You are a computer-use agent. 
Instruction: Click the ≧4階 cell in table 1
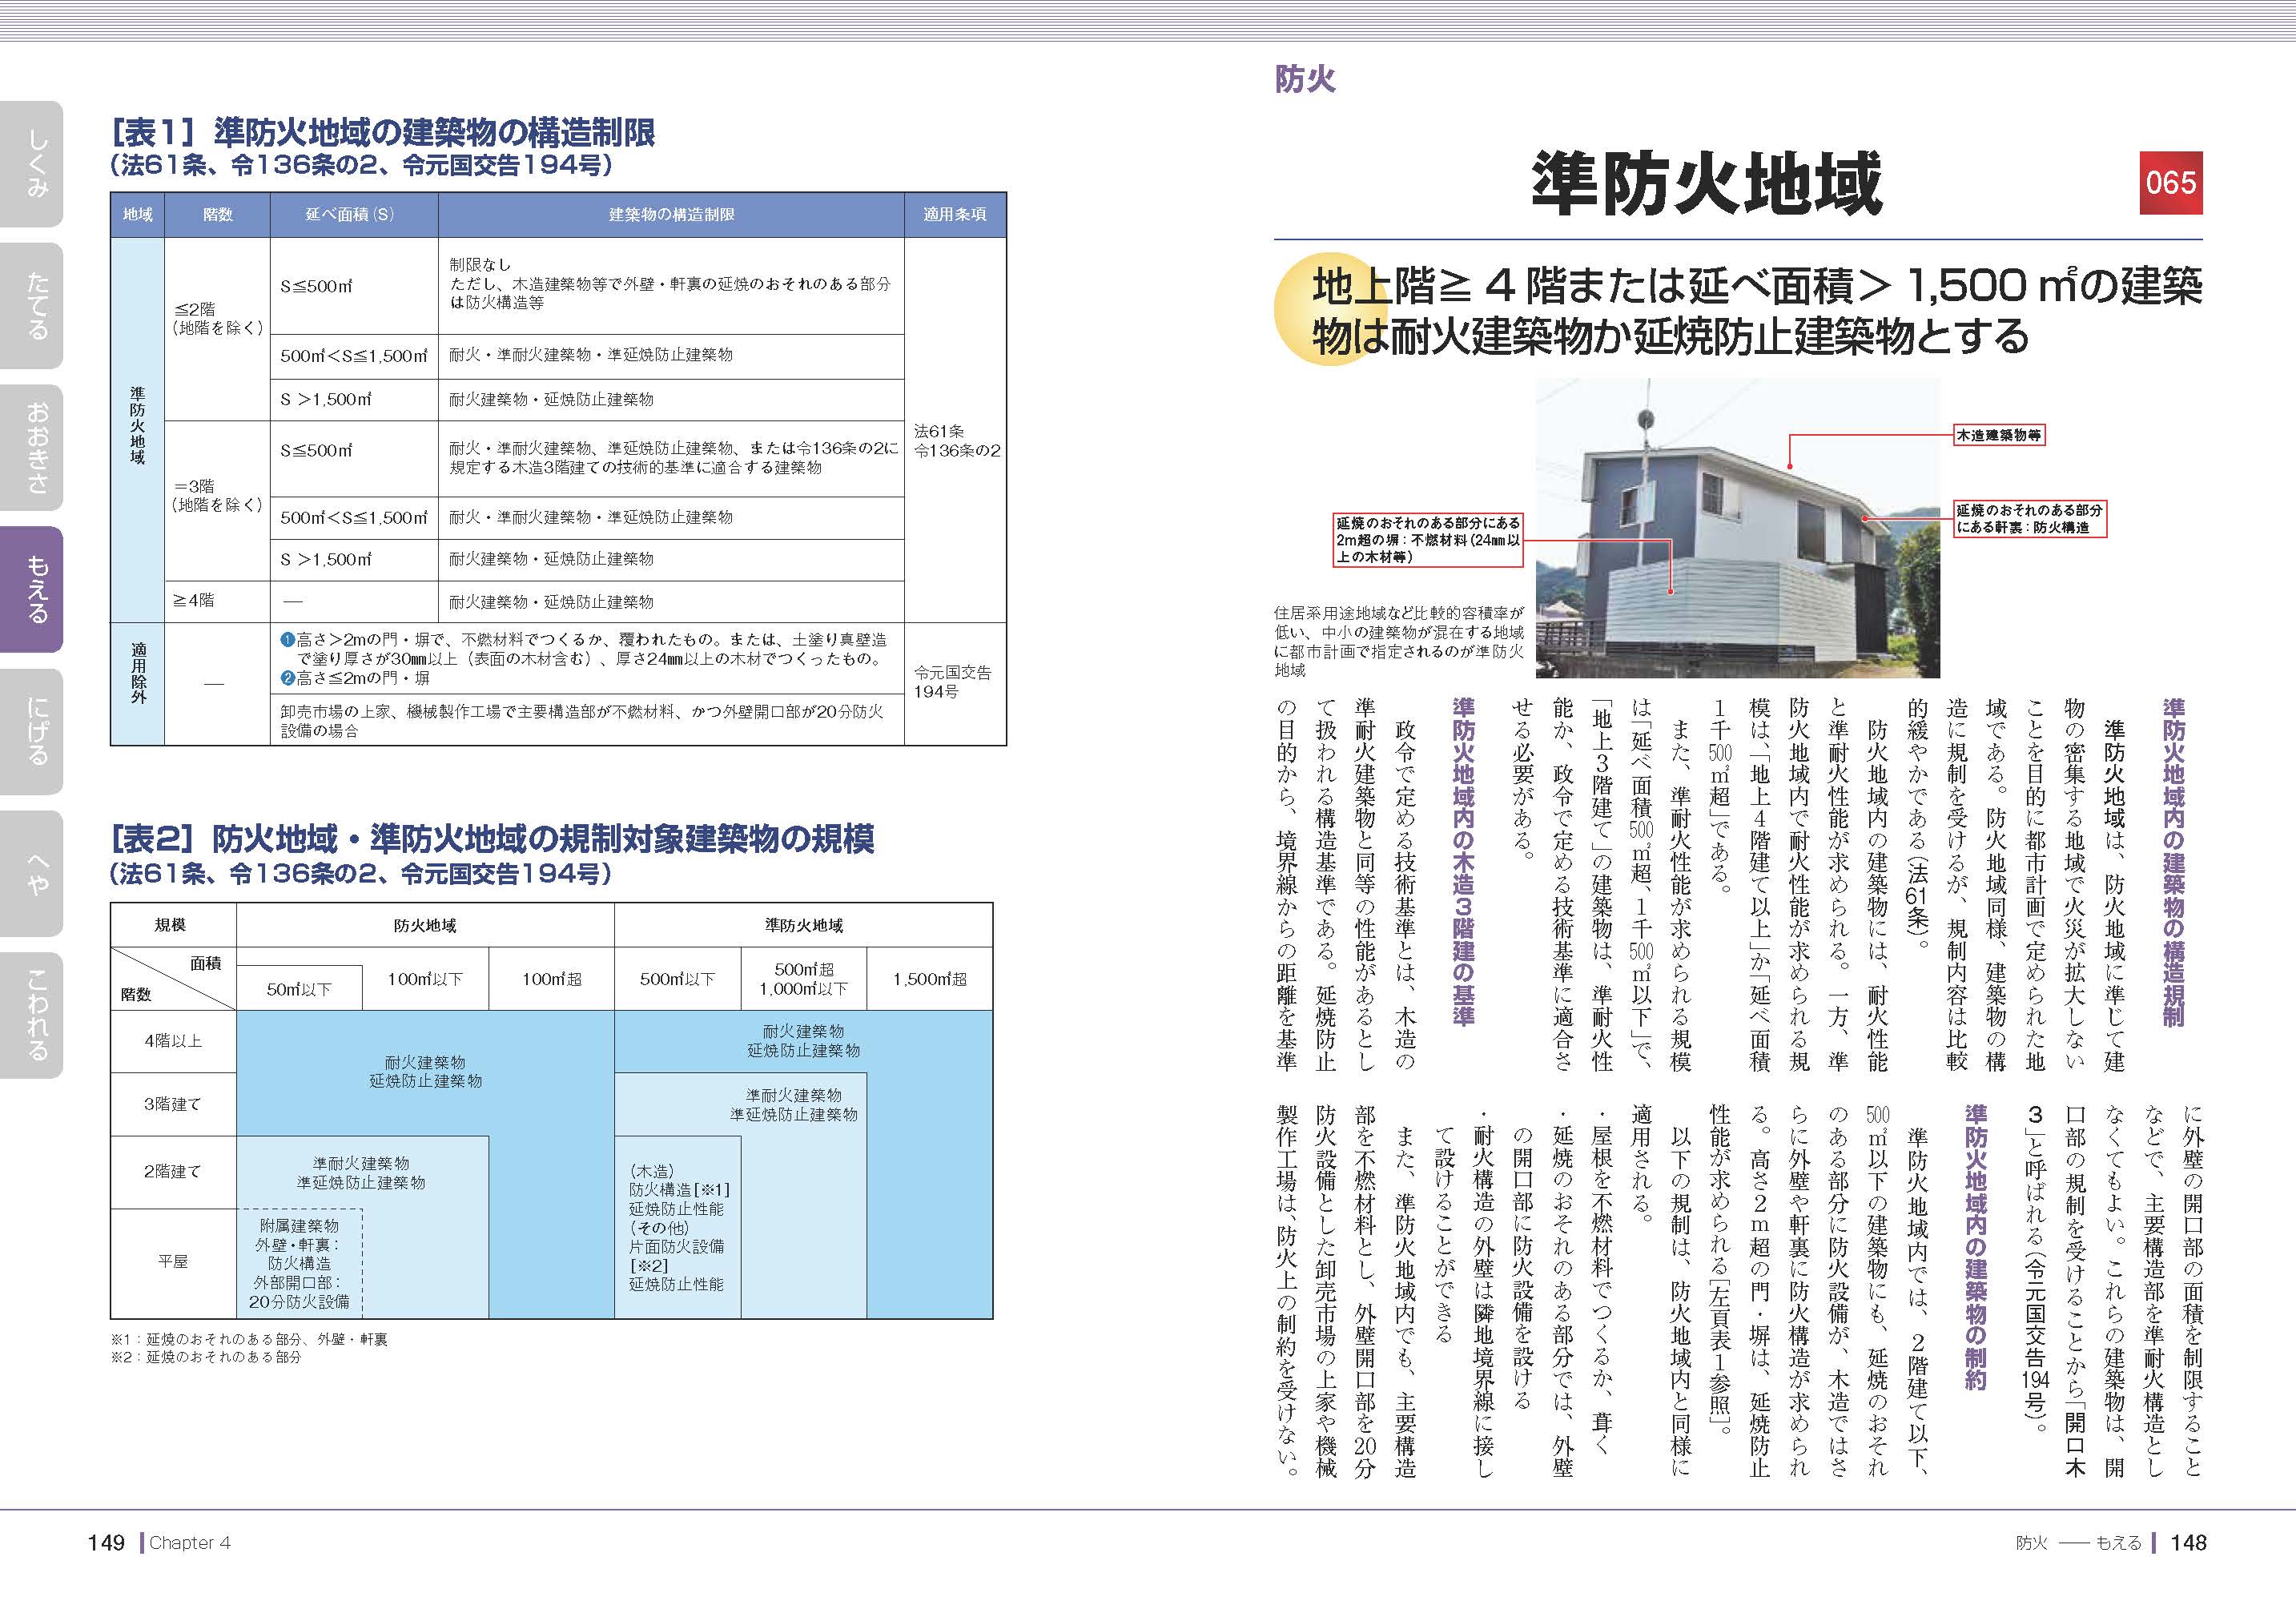coord(217,601)
